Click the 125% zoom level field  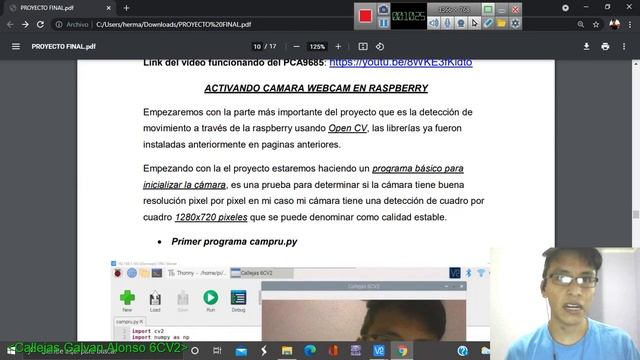[317, 47]
